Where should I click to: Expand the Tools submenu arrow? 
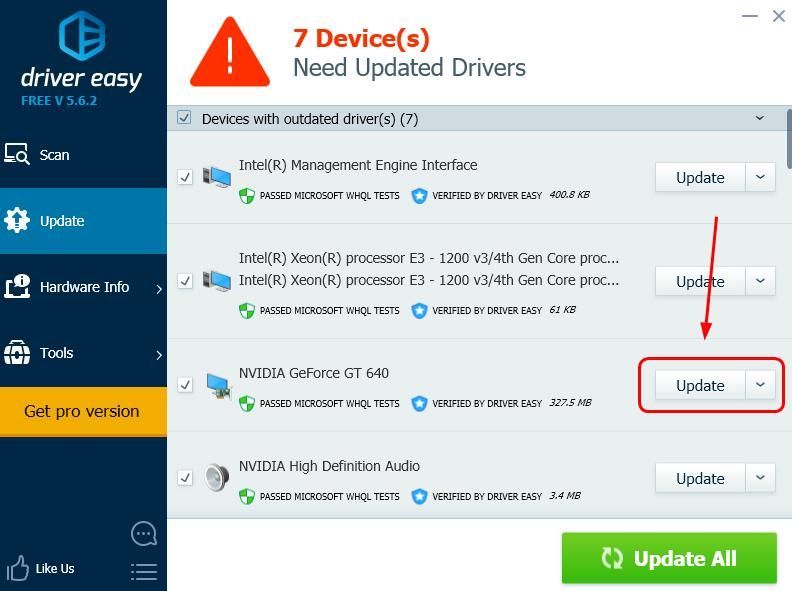pos(159,355)
